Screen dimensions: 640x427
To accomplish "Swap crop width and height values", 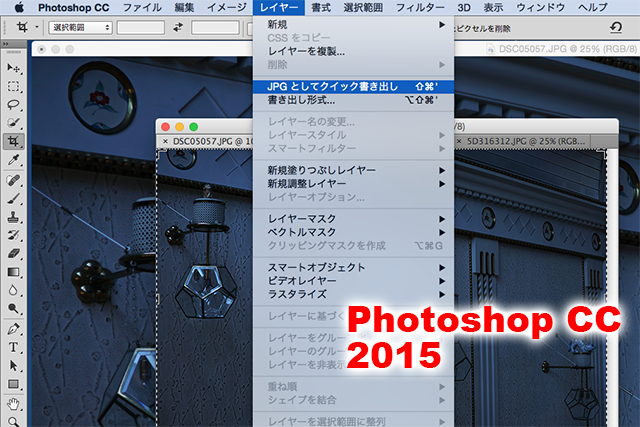I will (x=178, y=28).
